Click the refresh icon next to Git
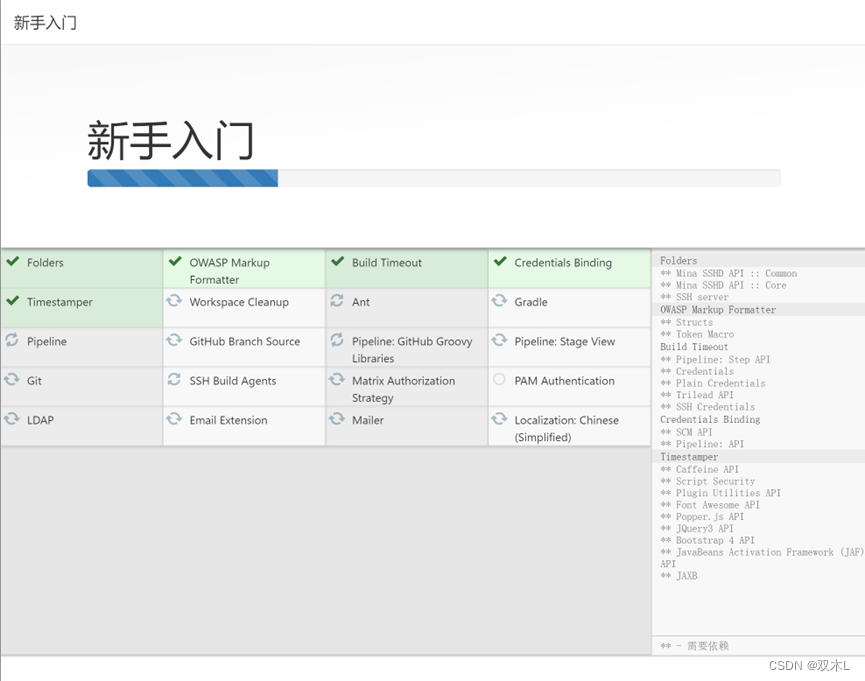865x681 pixels. click(12, 380)
